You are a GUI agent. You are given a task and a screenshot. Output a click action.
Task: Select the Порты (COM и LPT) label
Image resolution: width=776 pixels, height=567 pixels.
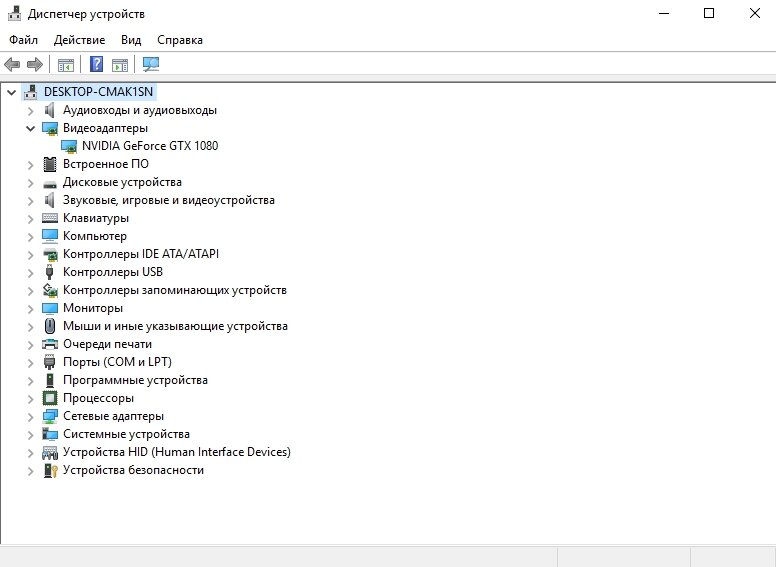117,362
